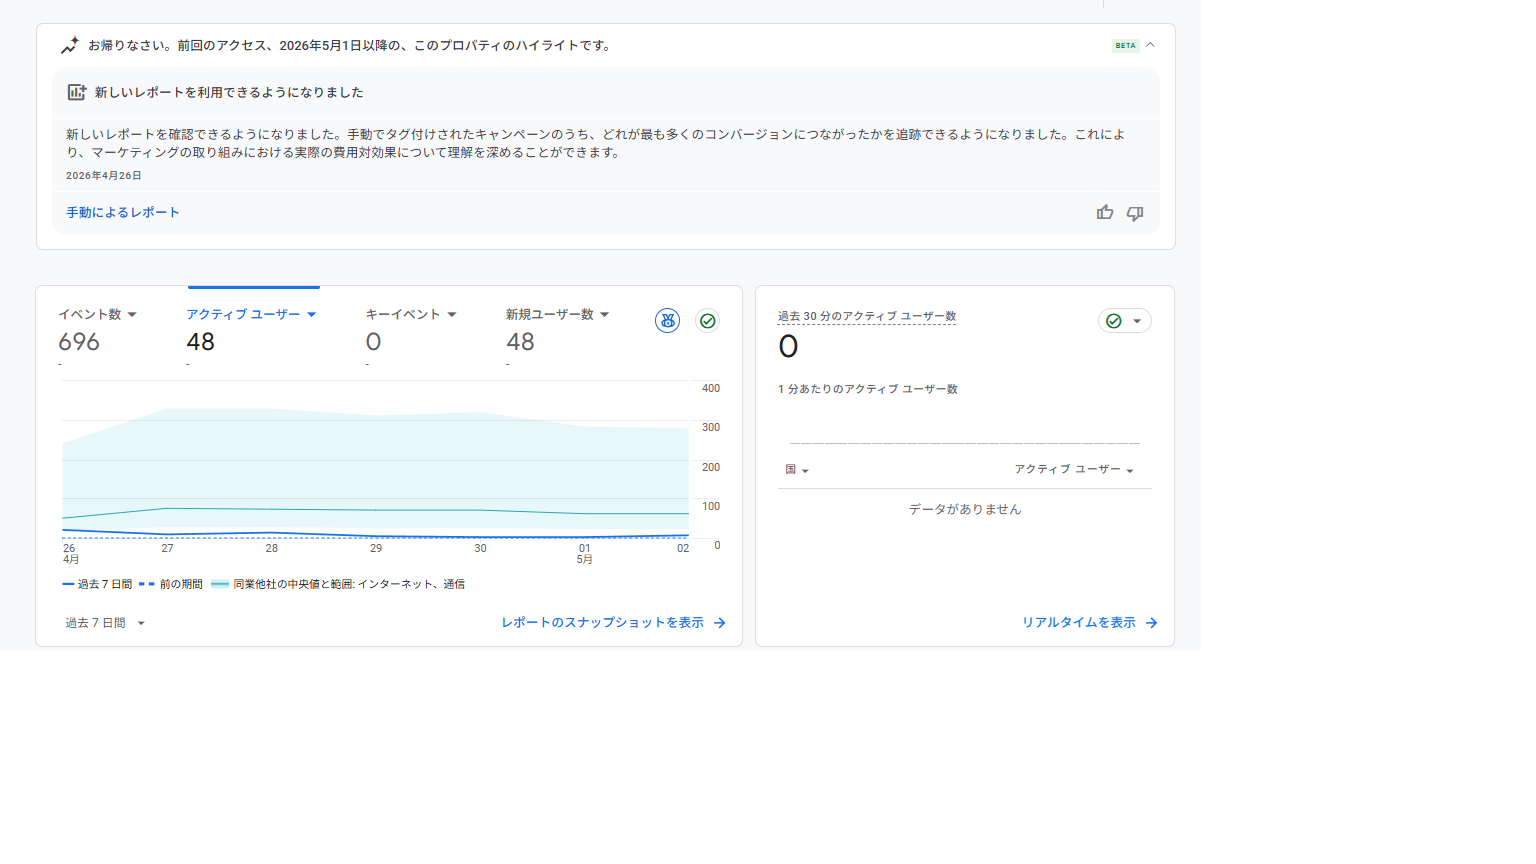Open the キーイベント metric dropdown arrow

click(x=452, y=315)
